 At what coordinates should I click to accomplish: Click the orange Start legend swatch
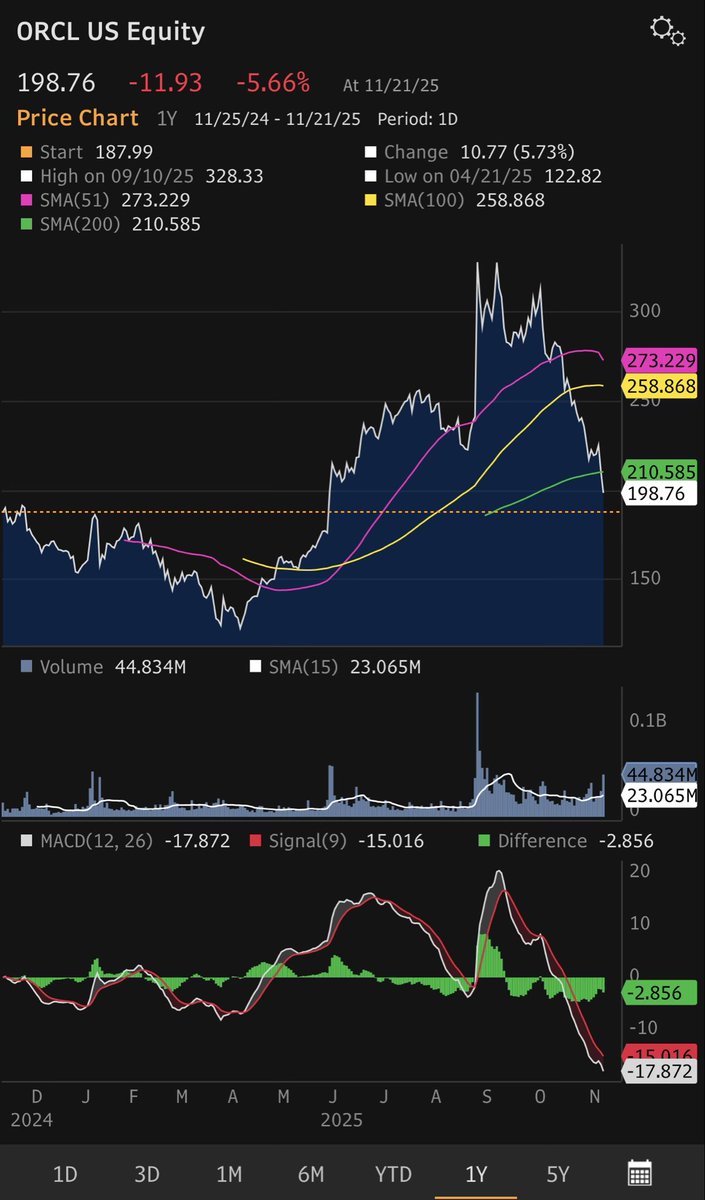click(25, 152)
